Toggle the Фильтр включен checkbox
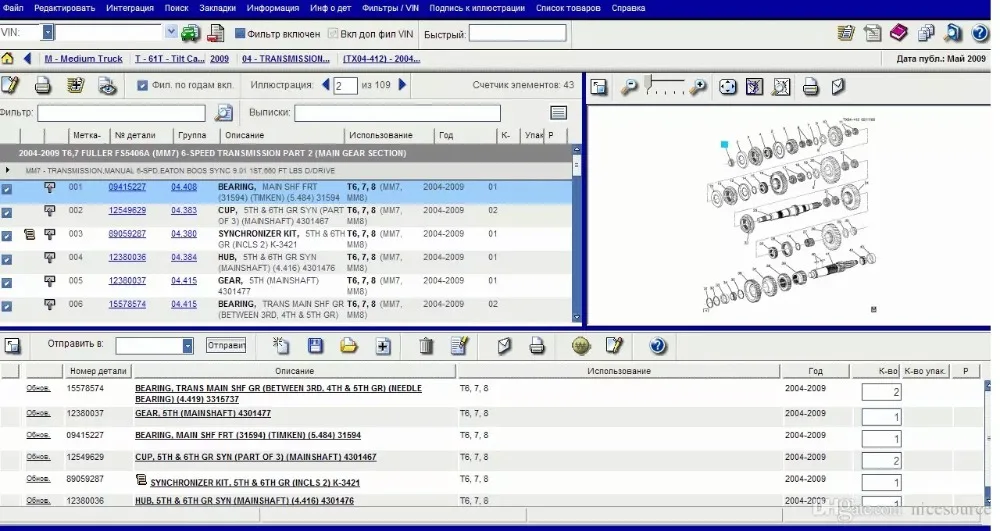 [240, 33]
